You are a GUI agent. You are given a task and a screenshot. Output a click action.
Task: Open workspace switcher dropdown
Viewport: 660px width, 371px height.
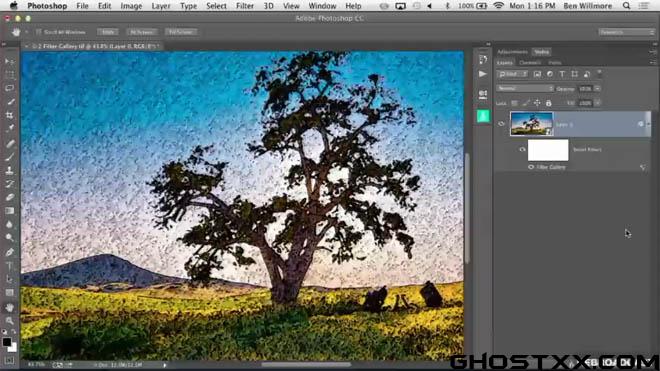coord(626,32)
